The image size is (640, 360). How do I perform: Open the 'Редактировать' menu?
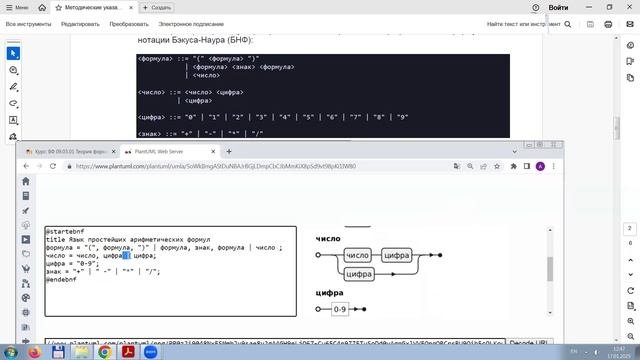click(x=80, y=24)
